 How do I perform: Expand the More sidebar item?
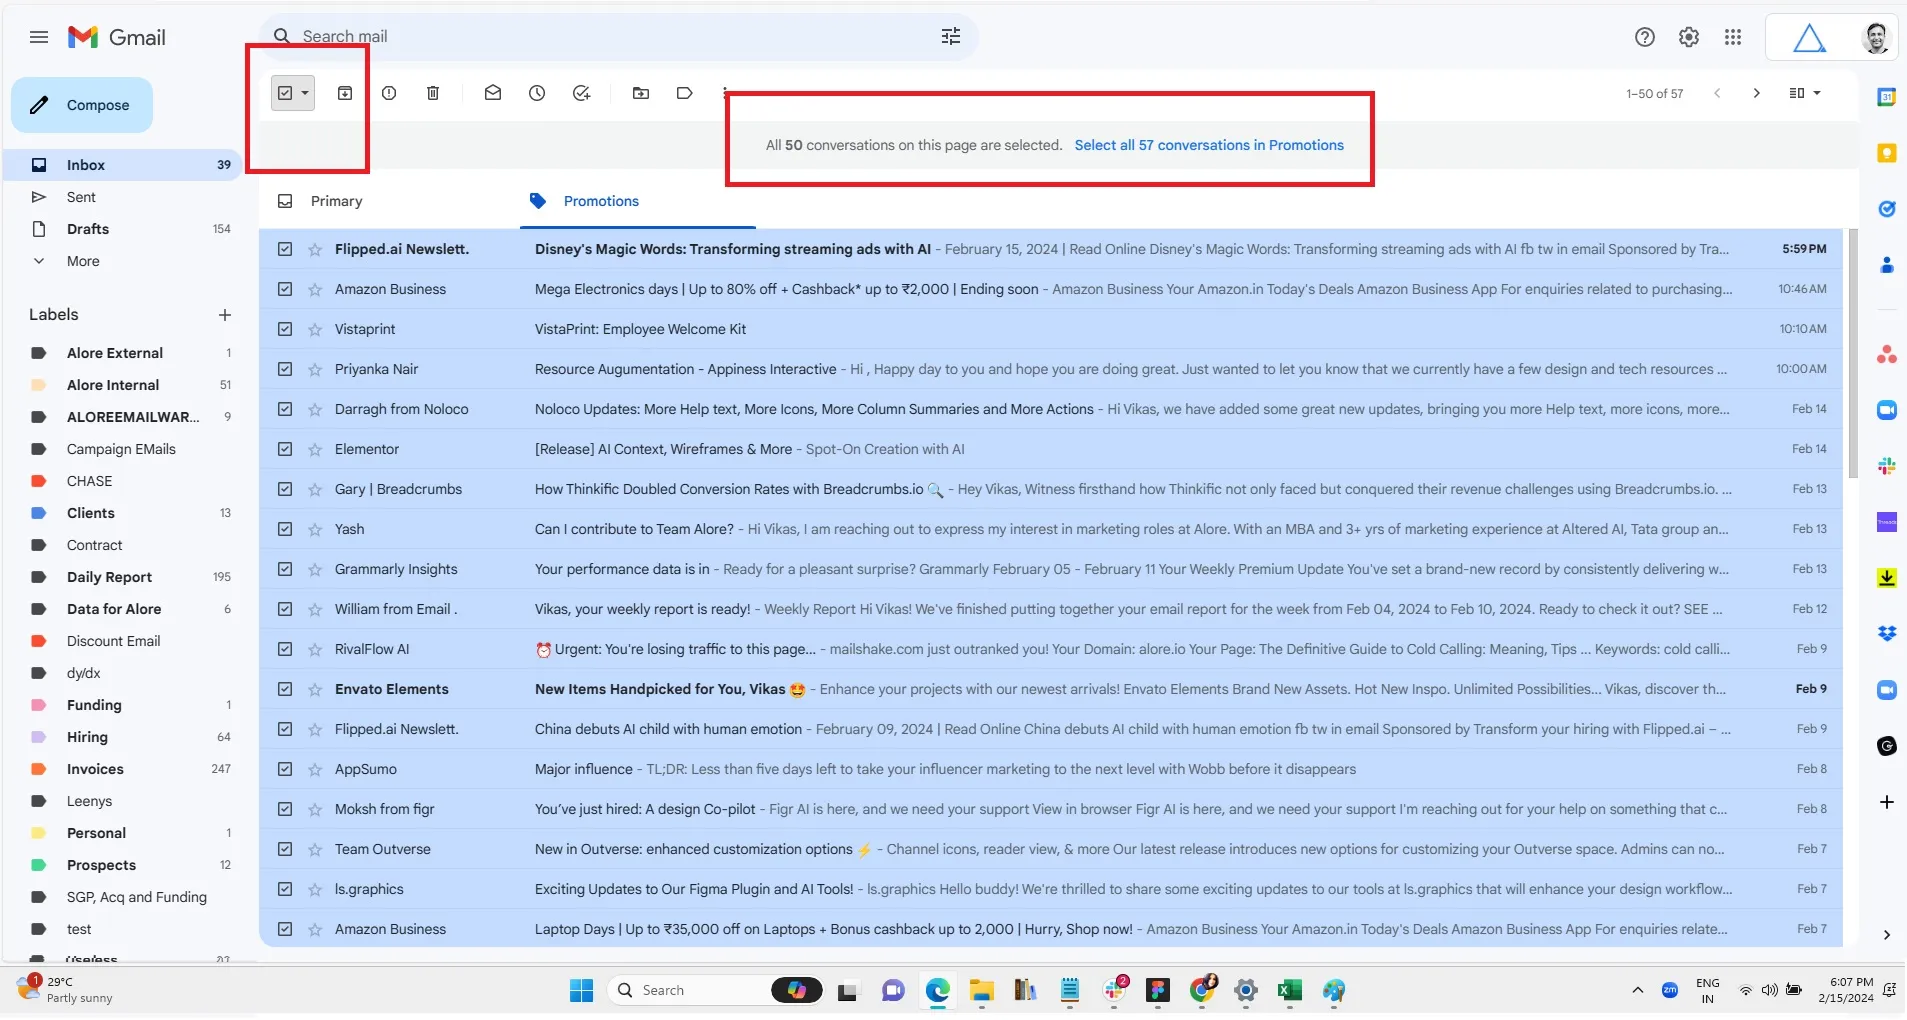(x=83, y=261)
